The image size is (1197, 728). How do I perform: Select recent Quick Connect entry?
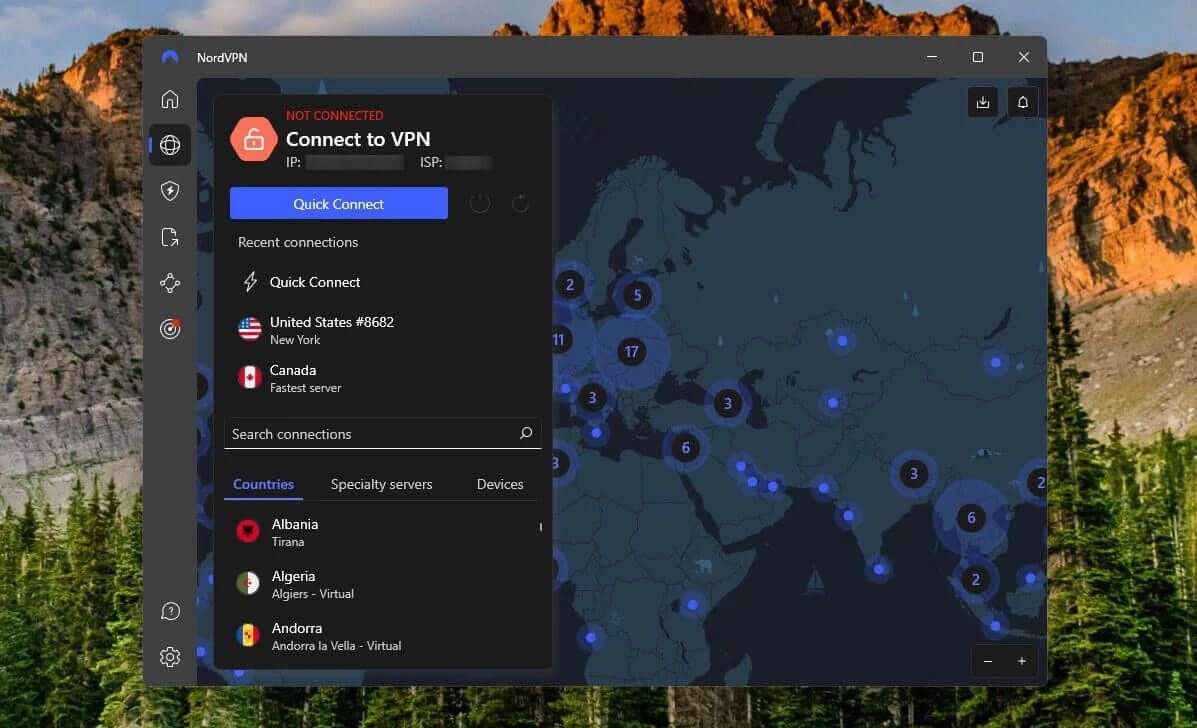pyautogui.click(x=382, y=282)
